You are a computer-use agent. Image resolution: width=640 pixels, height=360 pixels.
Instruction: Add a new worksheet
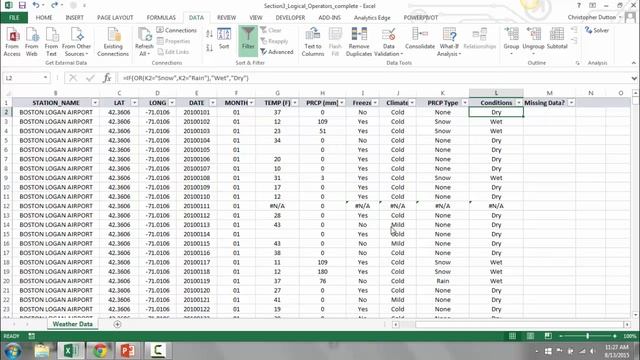[x=117, y=324]
